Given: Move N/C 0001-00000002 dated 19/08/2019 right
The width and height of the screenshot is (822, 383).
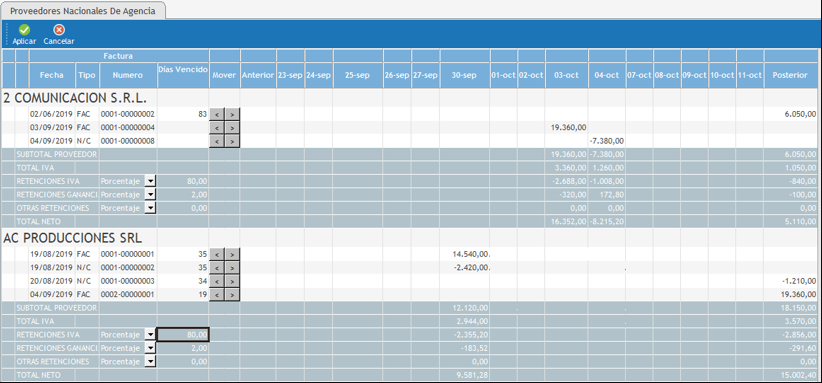Looking at the screenshot, I should pos(232,268).
